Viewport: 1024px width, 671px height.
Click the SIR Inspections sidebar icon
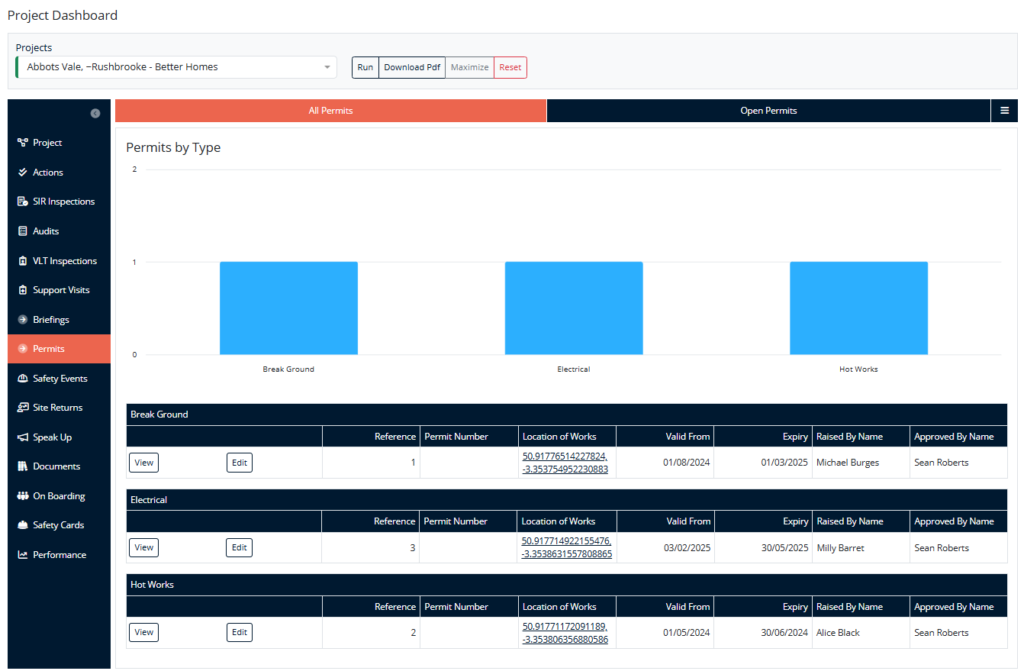(x=23, y=201)
